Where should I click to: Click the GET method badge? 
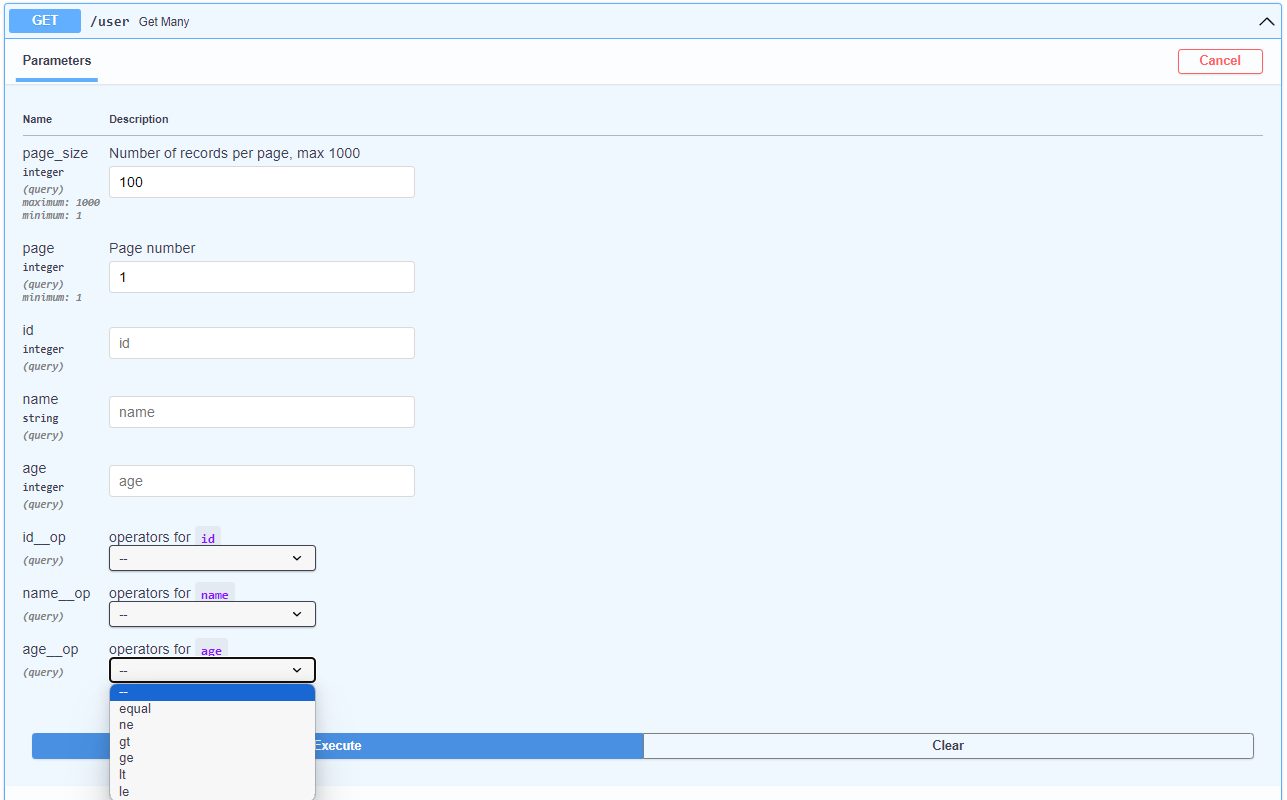tap(45, 21)
